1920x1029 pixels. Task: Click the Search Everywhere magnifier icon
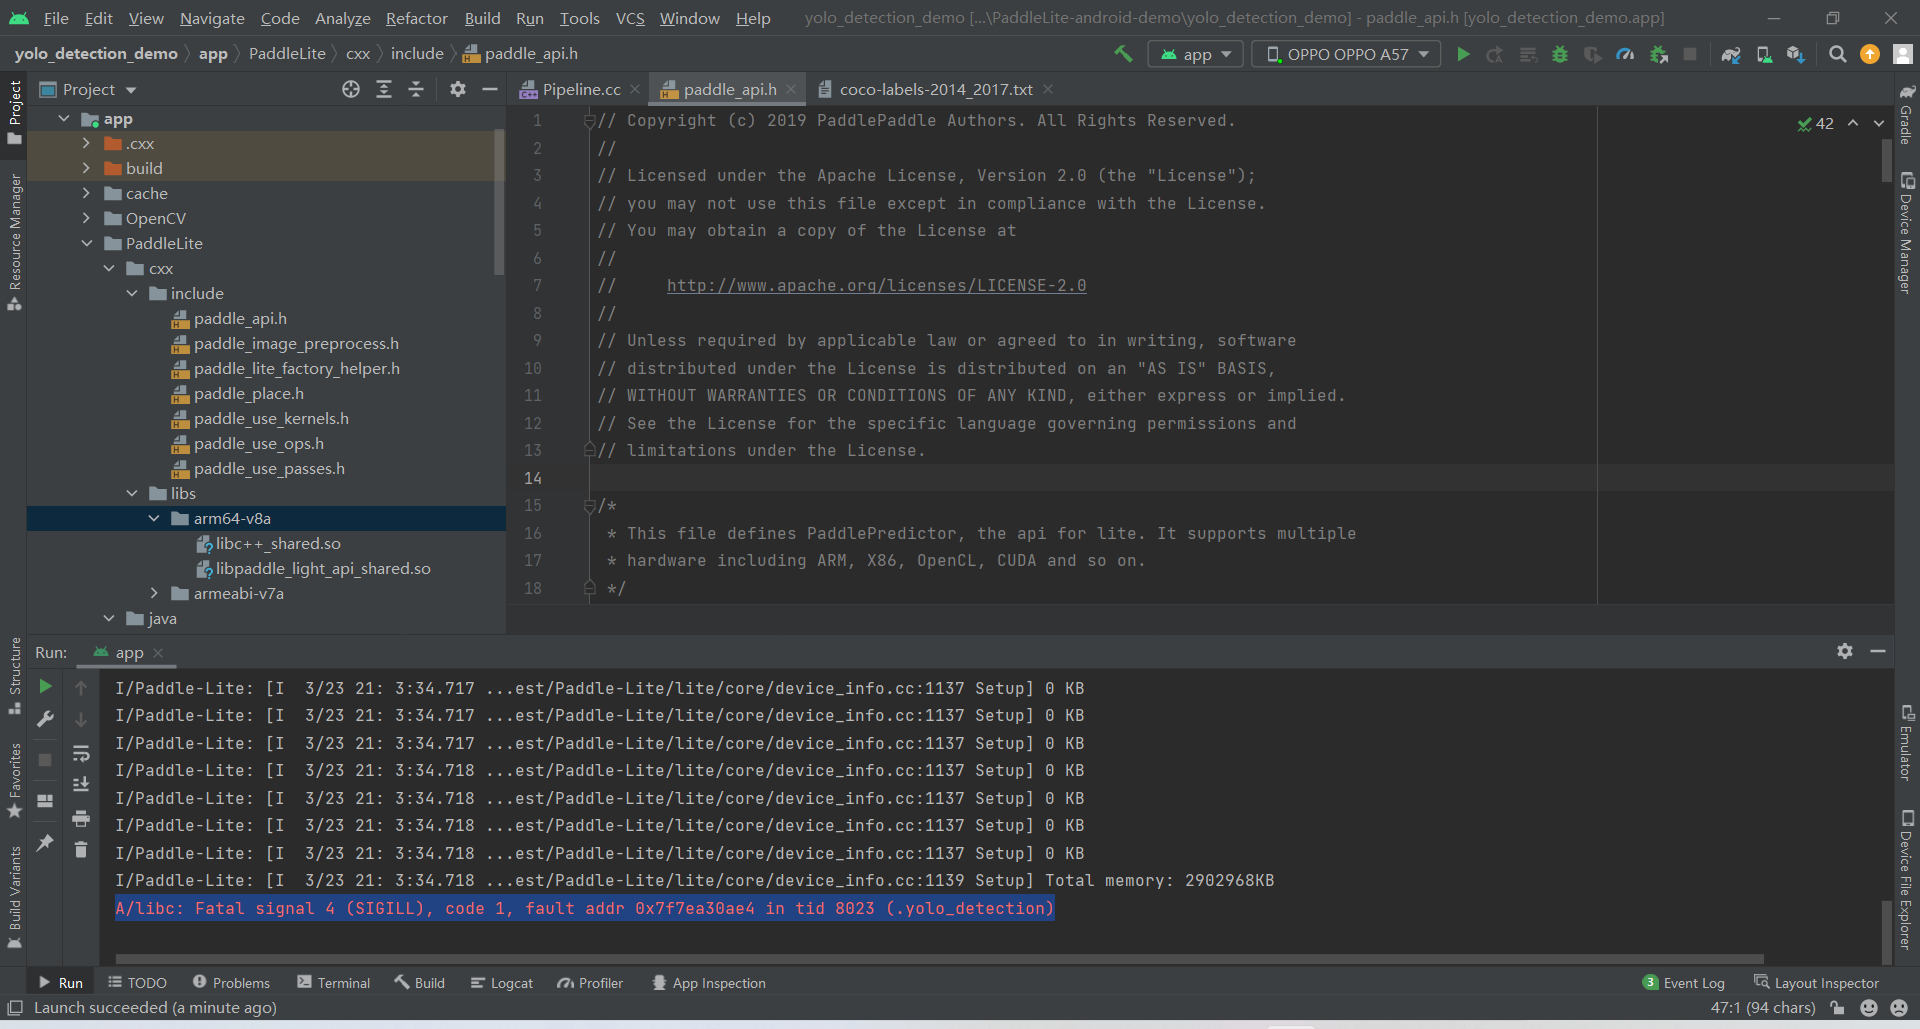[x=1837, y=54]
